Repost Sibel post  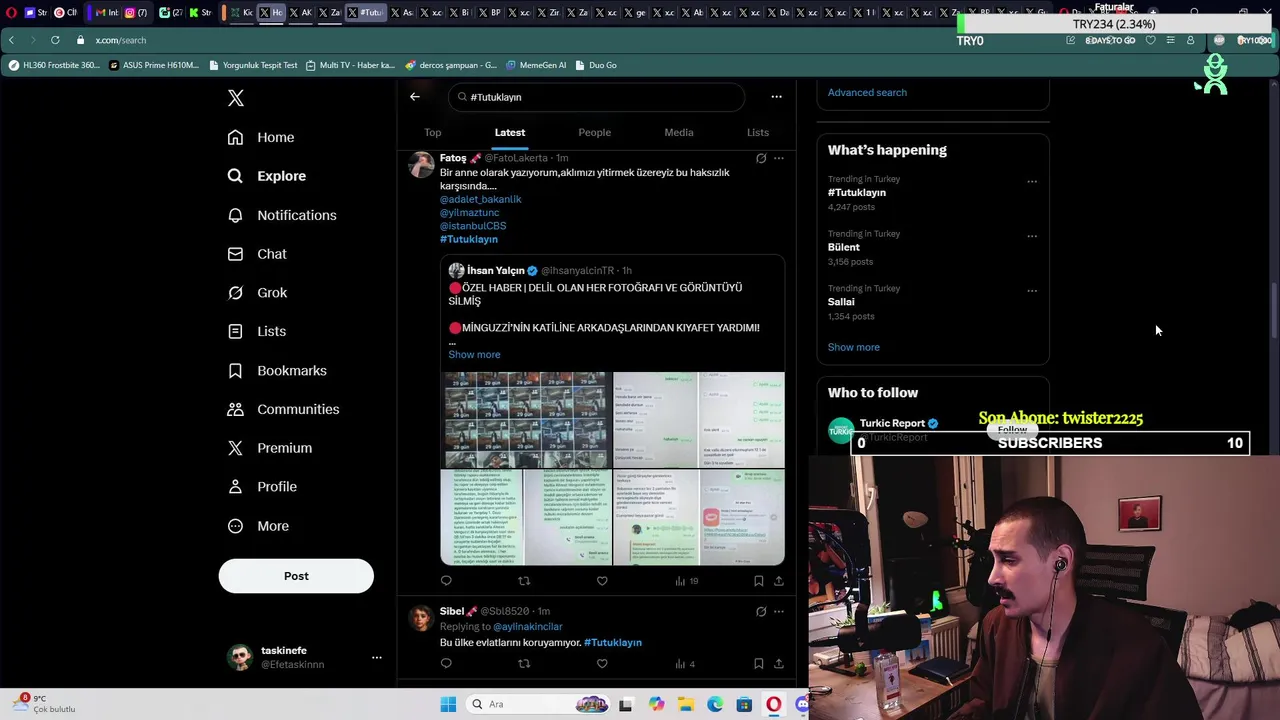(x=524, y=663)
